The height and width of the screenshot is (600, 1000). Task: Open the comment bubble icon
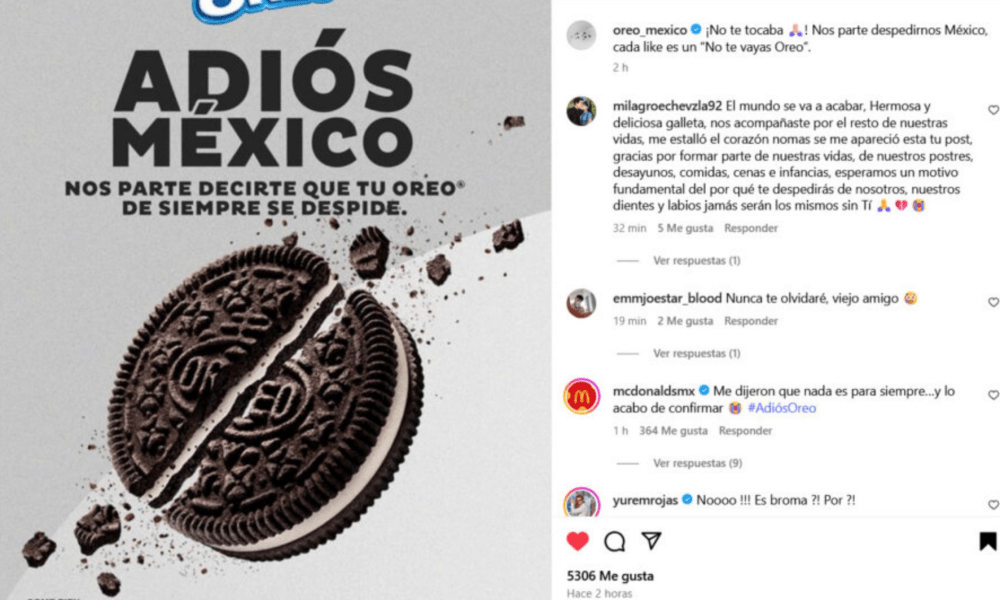coord(614,541)
